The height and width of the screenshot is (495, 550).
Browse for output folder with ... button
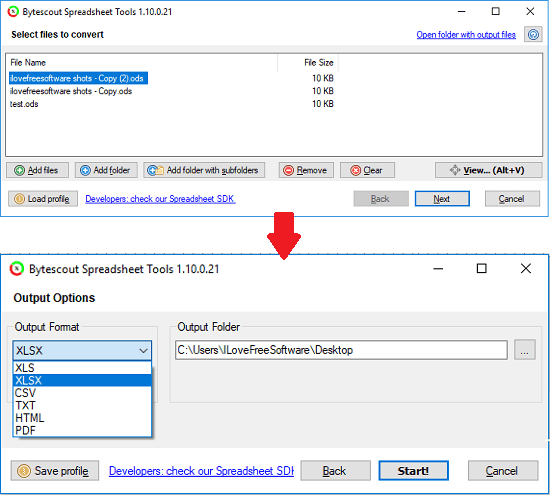pyautogui.click(x=525, y=350)
